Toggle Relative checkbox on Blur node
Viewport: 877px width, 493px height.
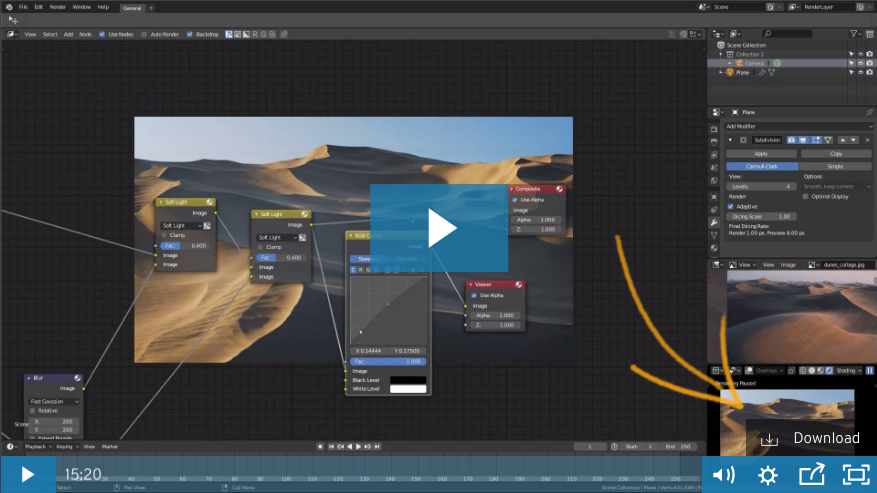32,411
